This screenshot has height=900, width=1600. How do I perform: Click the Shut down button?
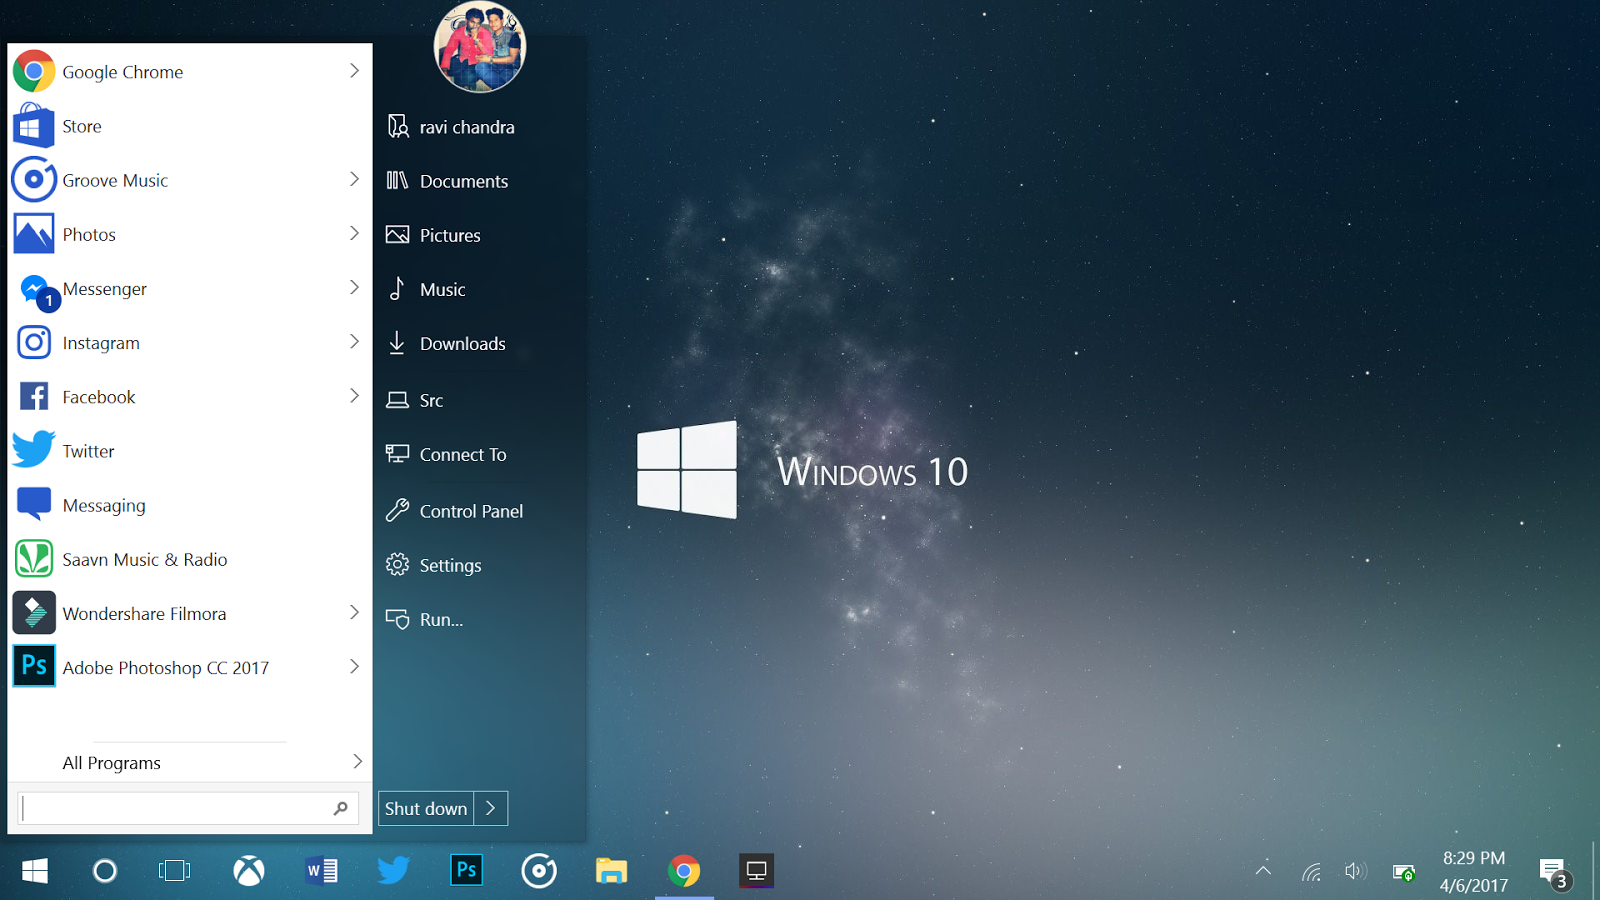coord(426,808)
